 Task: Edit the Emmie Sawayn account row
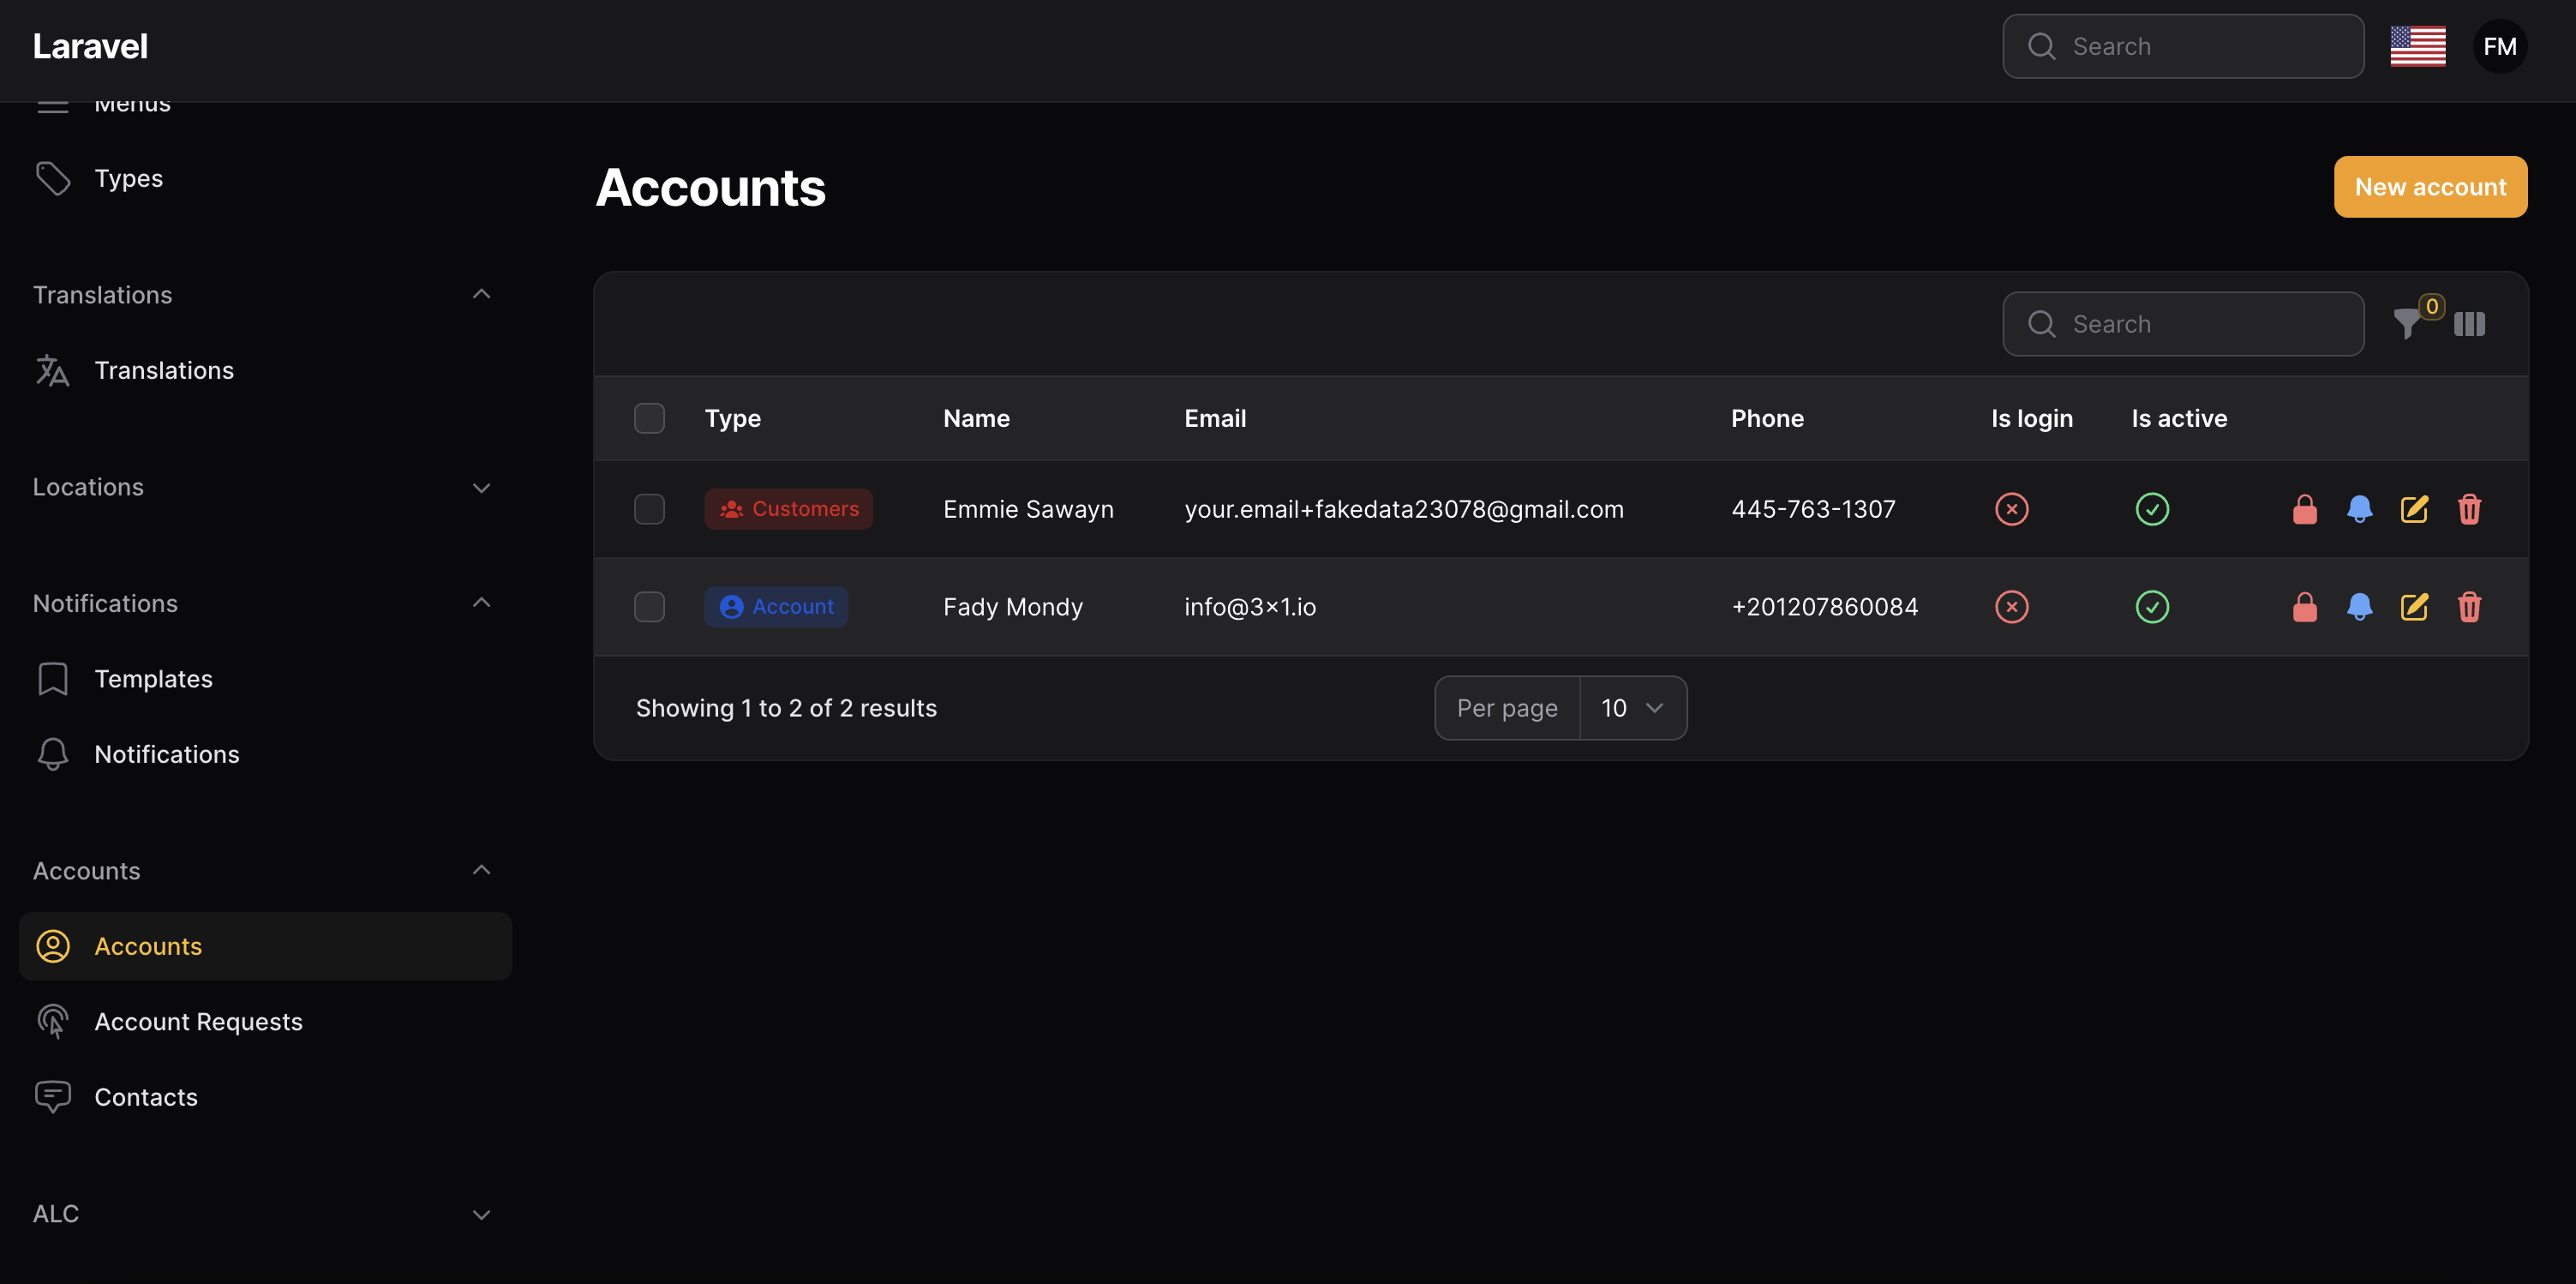pyautogui.click(x=2414, y=509)
